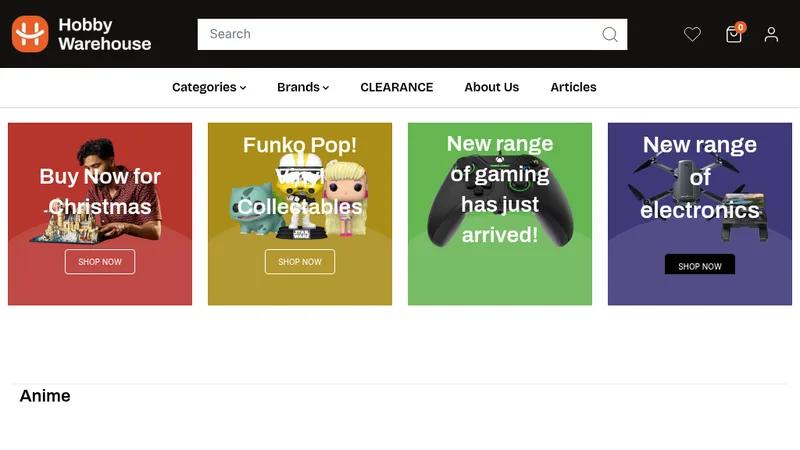Open the user account icon
The image size is (800, 450).
[771, 34]
